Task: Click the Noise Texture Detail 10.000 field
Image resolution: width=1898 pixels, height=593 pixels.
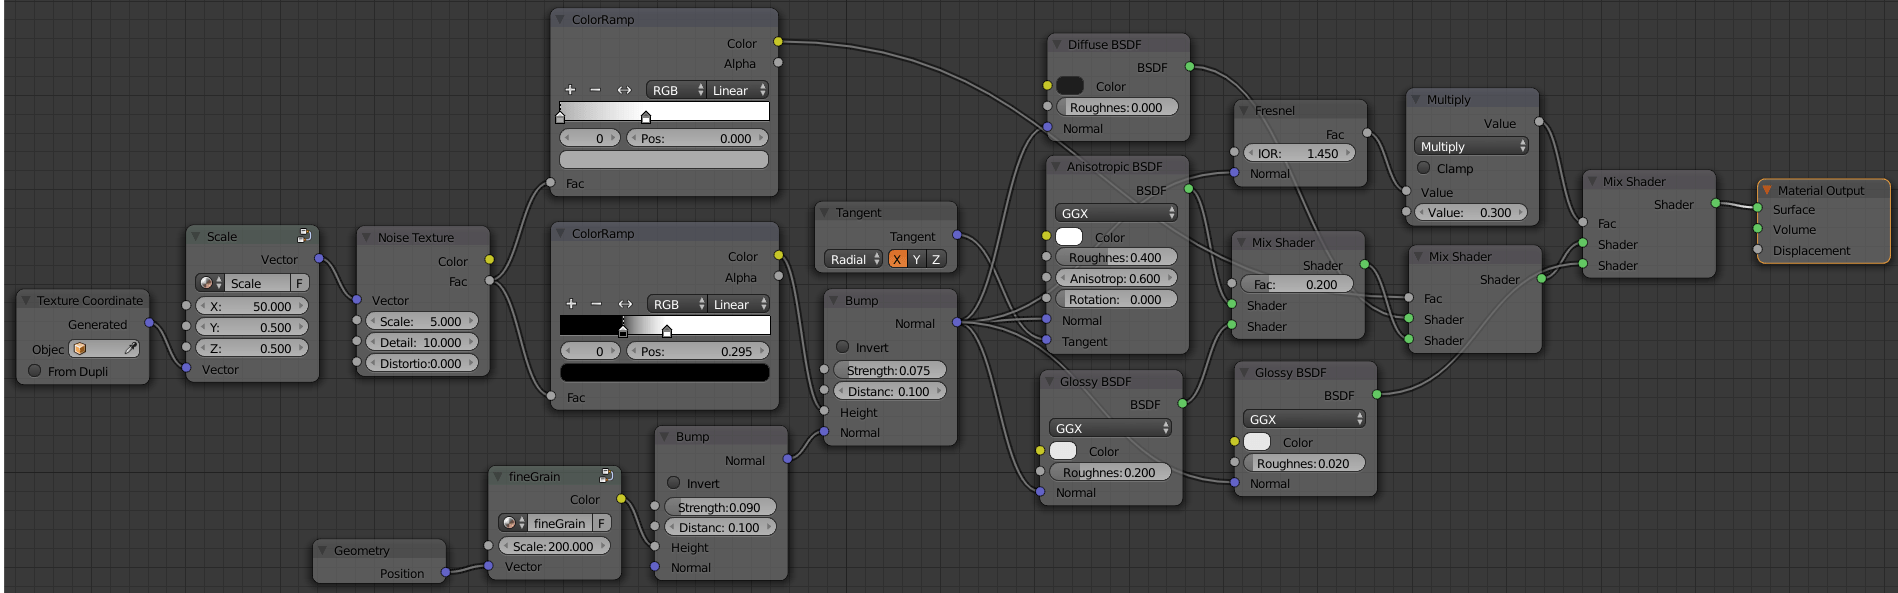Action: 422,342
